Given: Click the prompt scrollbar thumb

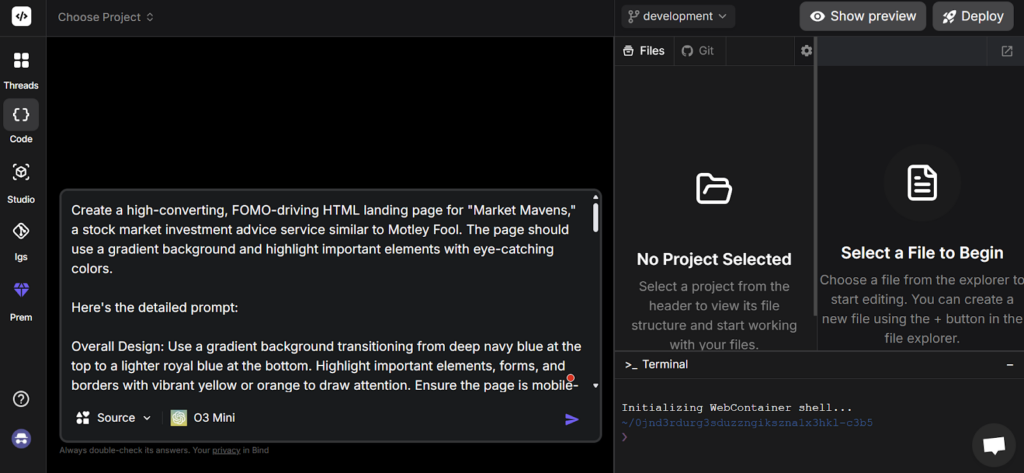Looking at the screenshot, I should pos(596,217).
